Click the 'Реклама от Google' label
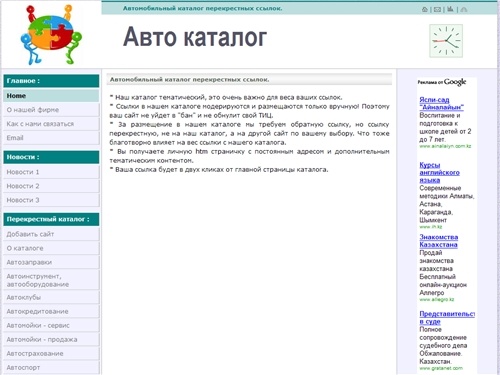500x375 pixels. 442,82
